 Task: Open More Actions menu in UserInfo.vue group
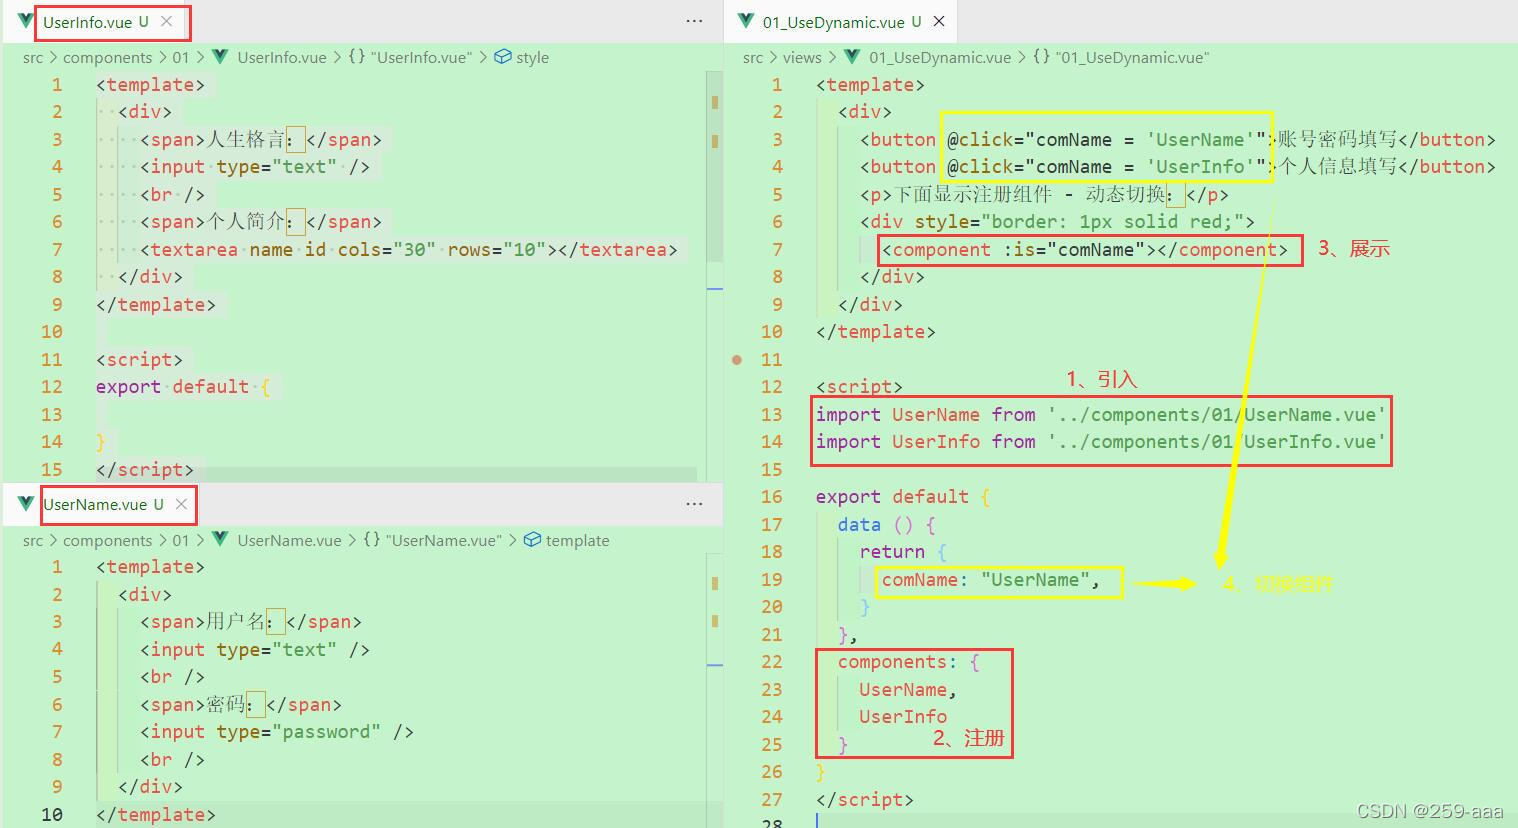[x=694, y=21]
